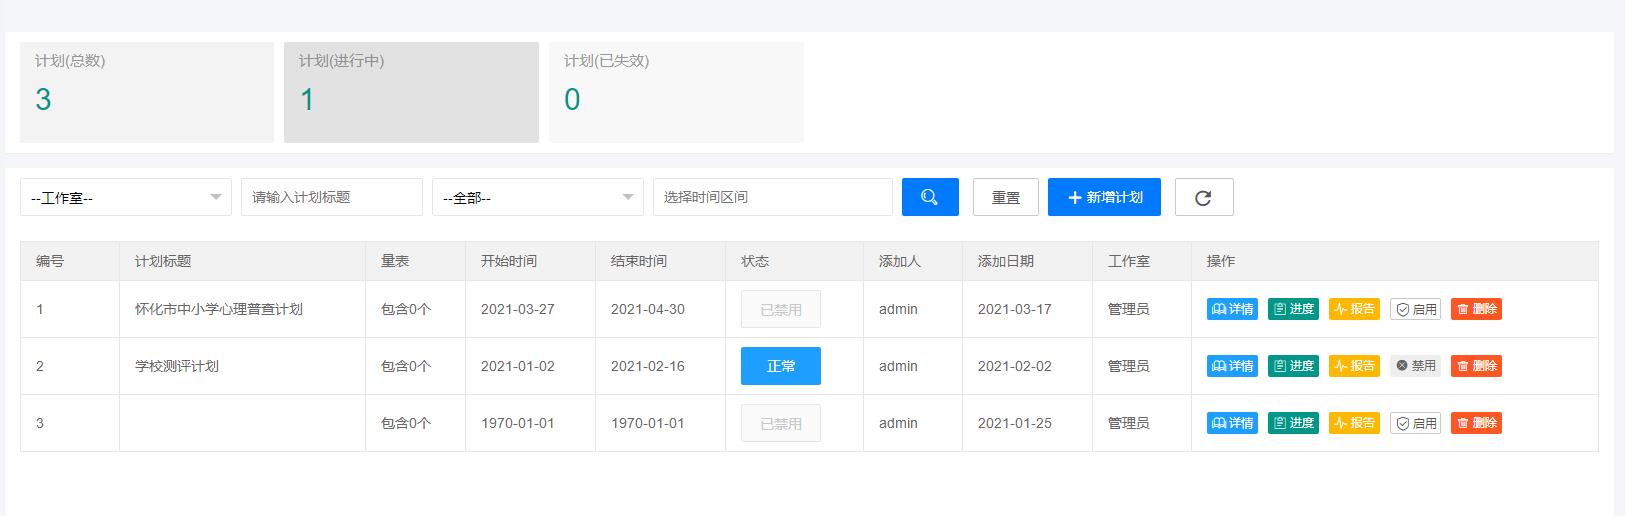The height and width of the screenshot is (516, 1625).
Task: Open 详情 for plan number 3
Action: tap(1232, 423)
